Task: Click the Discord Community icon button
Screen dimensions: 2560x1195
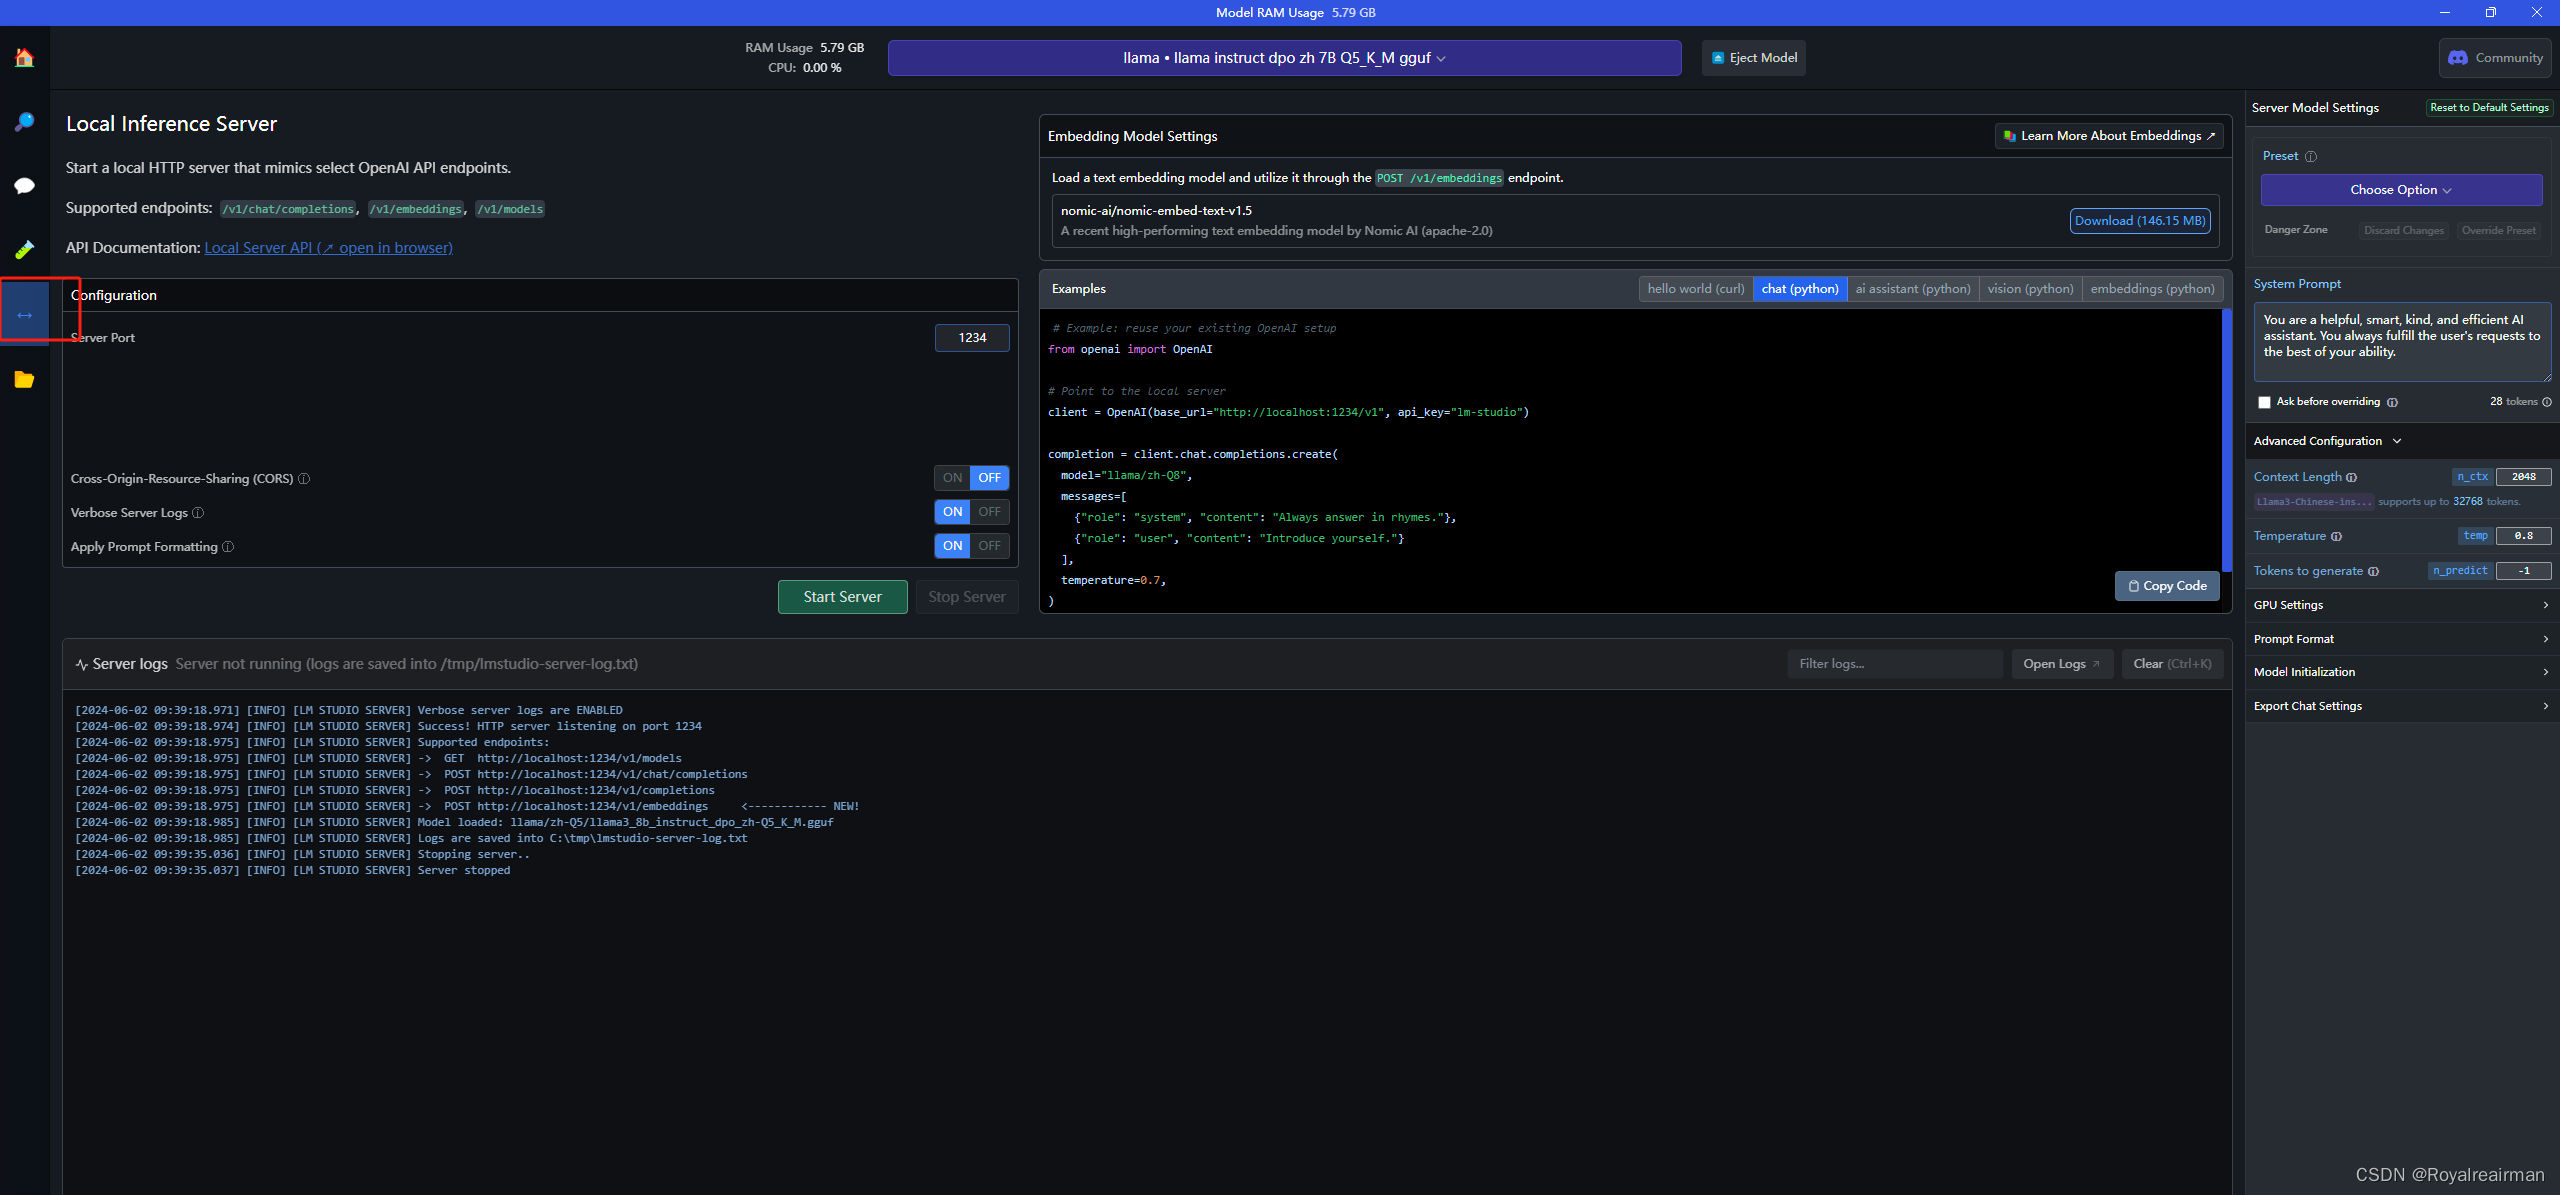Action: [2495, 58]
